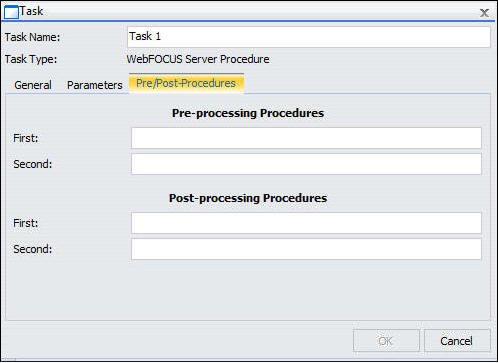Focus the first pre-processing procedure field
498x363 pixels.
pos(306,138)
